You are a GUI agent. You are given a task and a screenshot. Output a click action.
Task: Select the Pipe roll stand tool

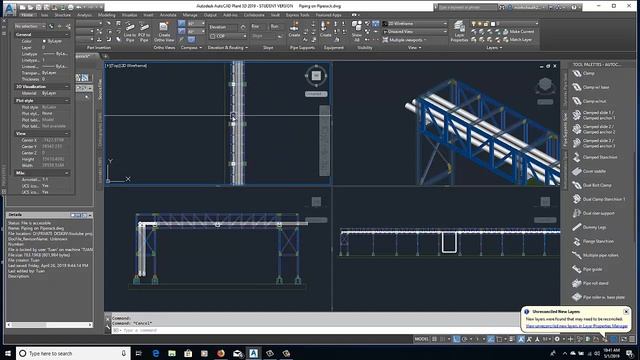(590, 283)
